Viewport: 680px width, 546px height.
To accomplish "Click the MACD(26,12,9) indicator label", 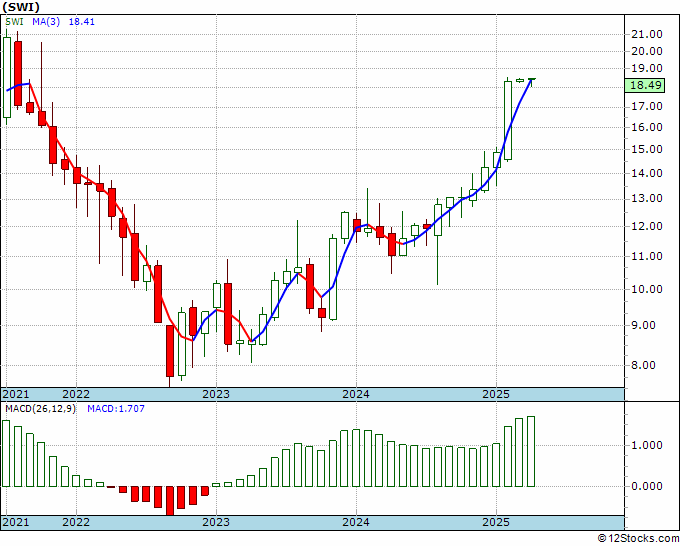I will point(40,409).
